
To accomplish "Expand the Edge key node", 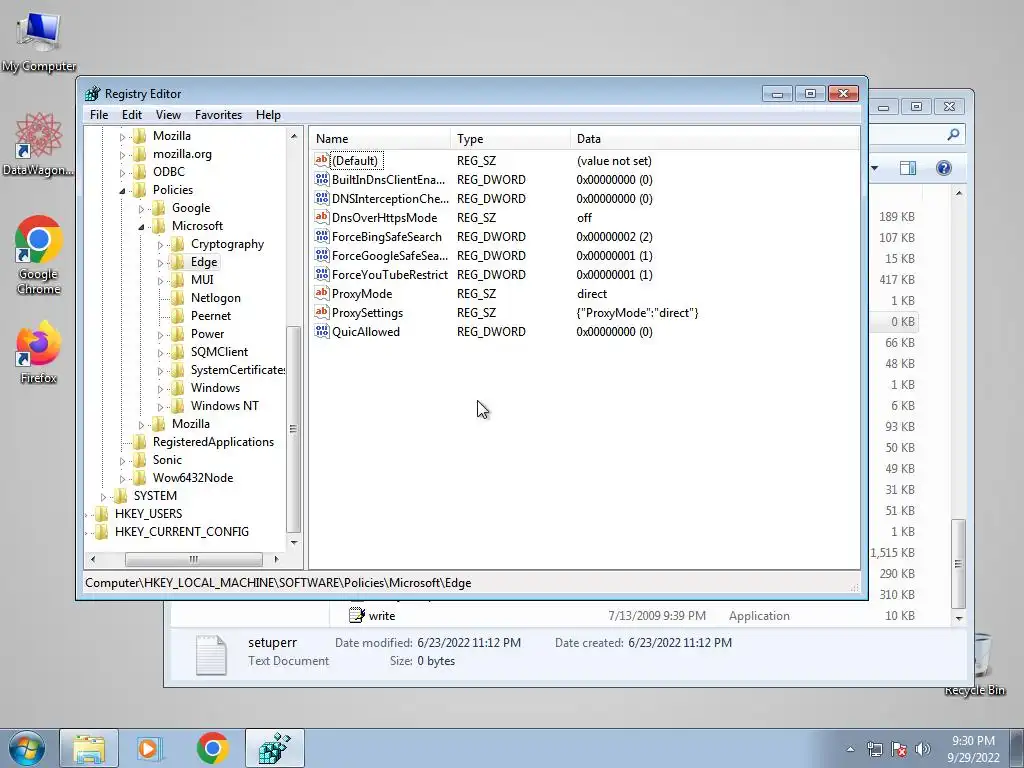I will pos(160,263).
